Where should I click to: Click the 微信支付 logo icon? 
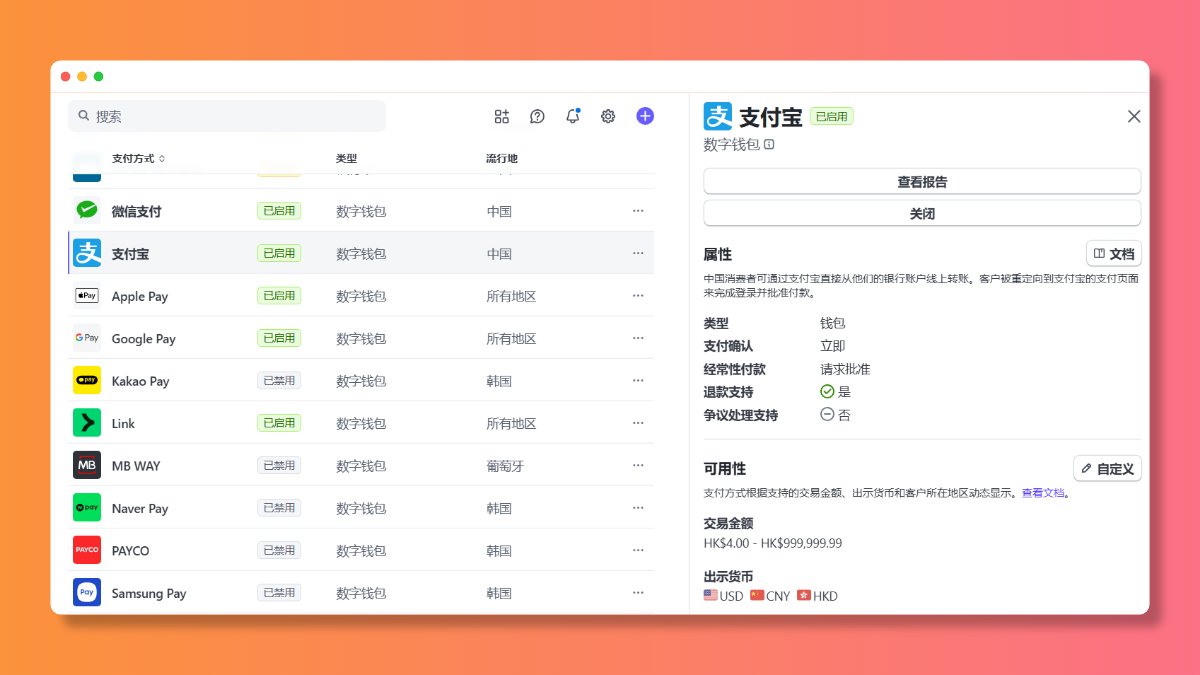tap(87, 211)
